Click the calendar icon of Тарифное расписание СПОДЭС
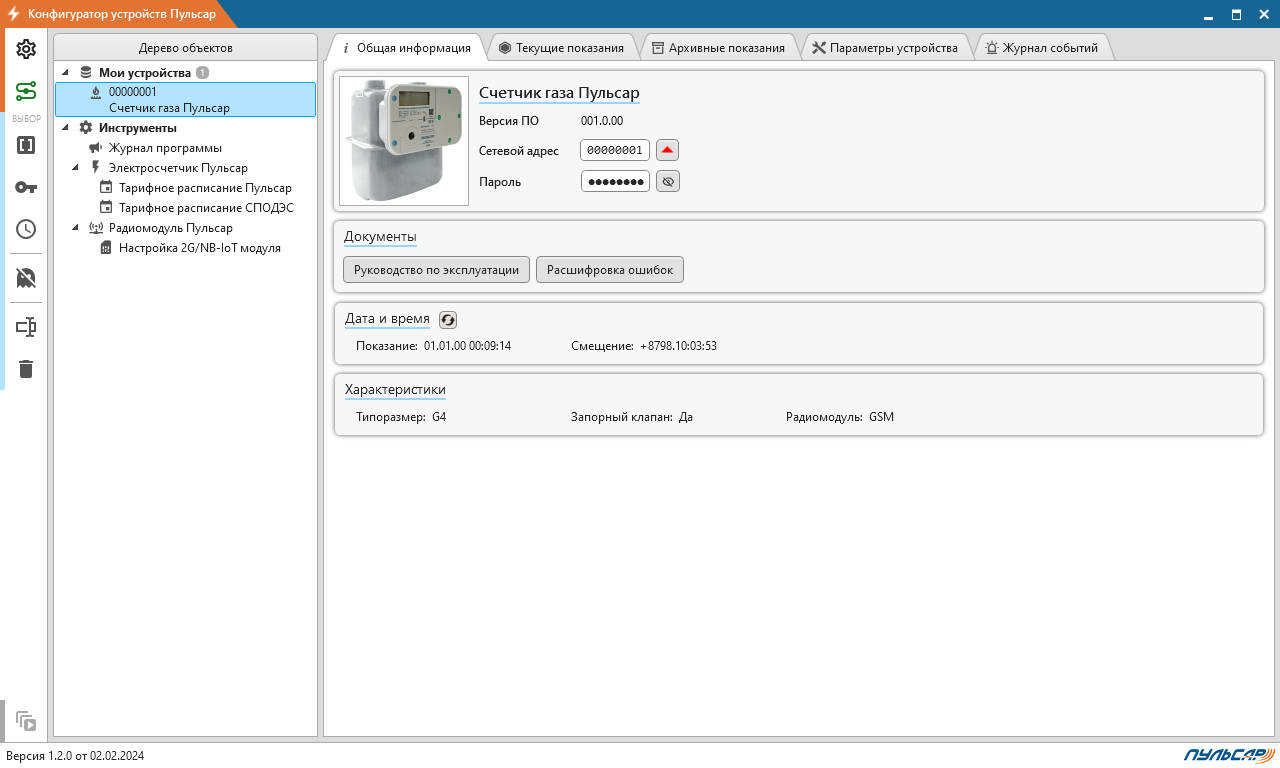 [106, 208]
